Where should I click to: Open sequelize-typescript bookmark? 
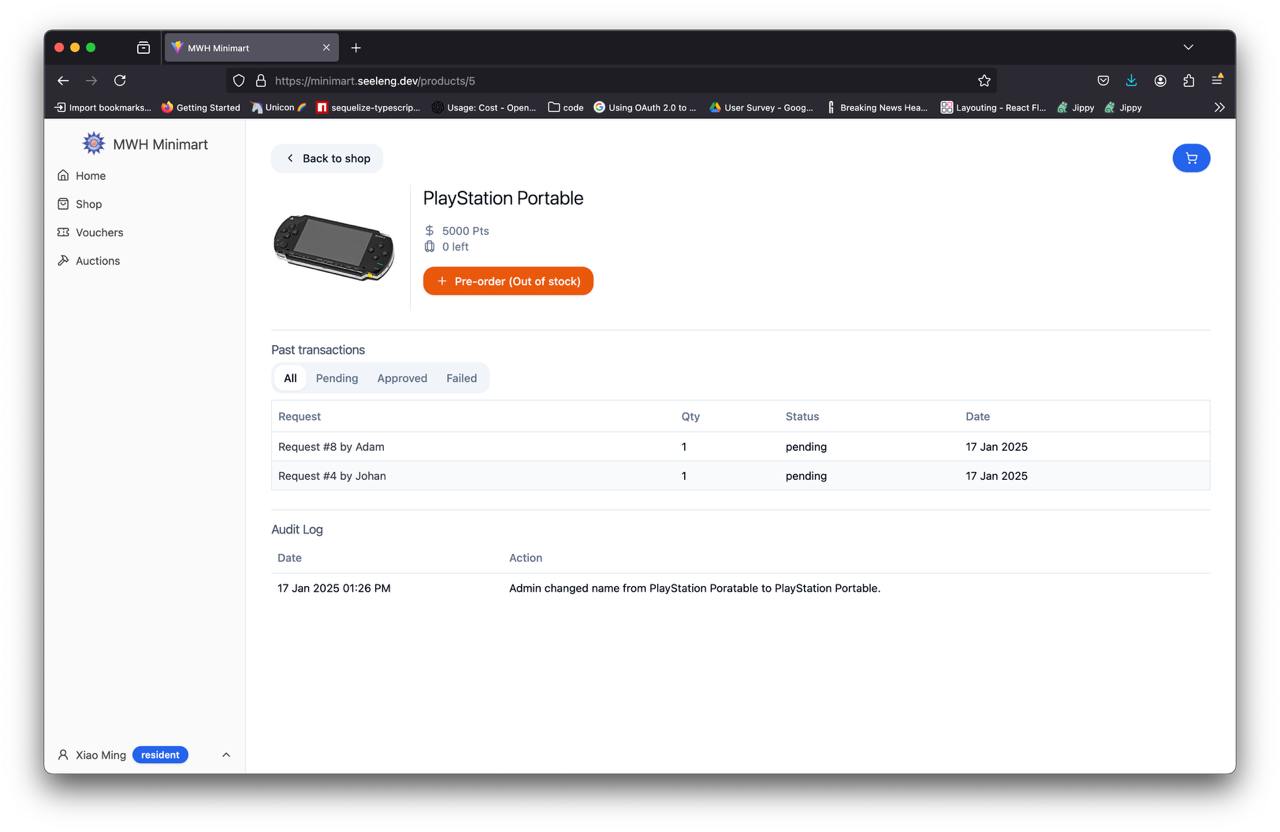pyautogui.click(x=368, y=107)
